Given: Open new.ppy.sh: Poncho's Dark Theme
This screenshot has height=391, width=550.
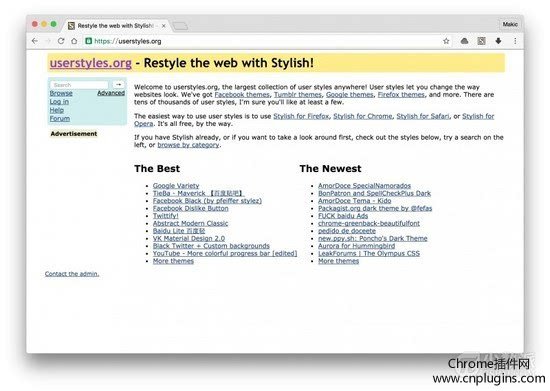Looking at the screenshot, I should click(x=373, y=238).
